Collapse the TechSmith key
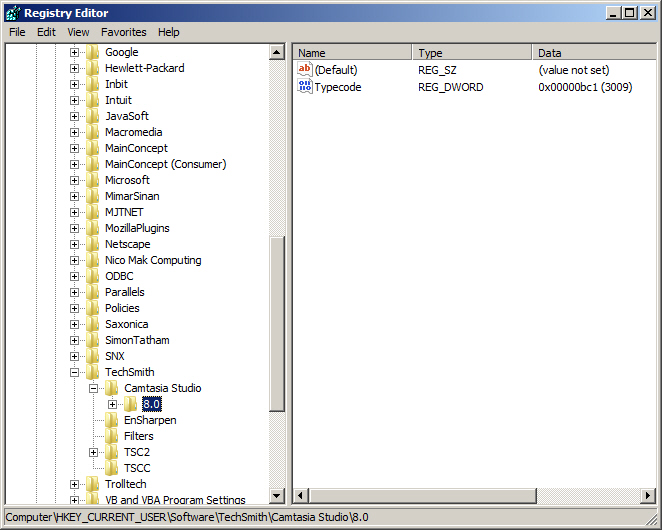662x530 pixels. coord(74,372)
